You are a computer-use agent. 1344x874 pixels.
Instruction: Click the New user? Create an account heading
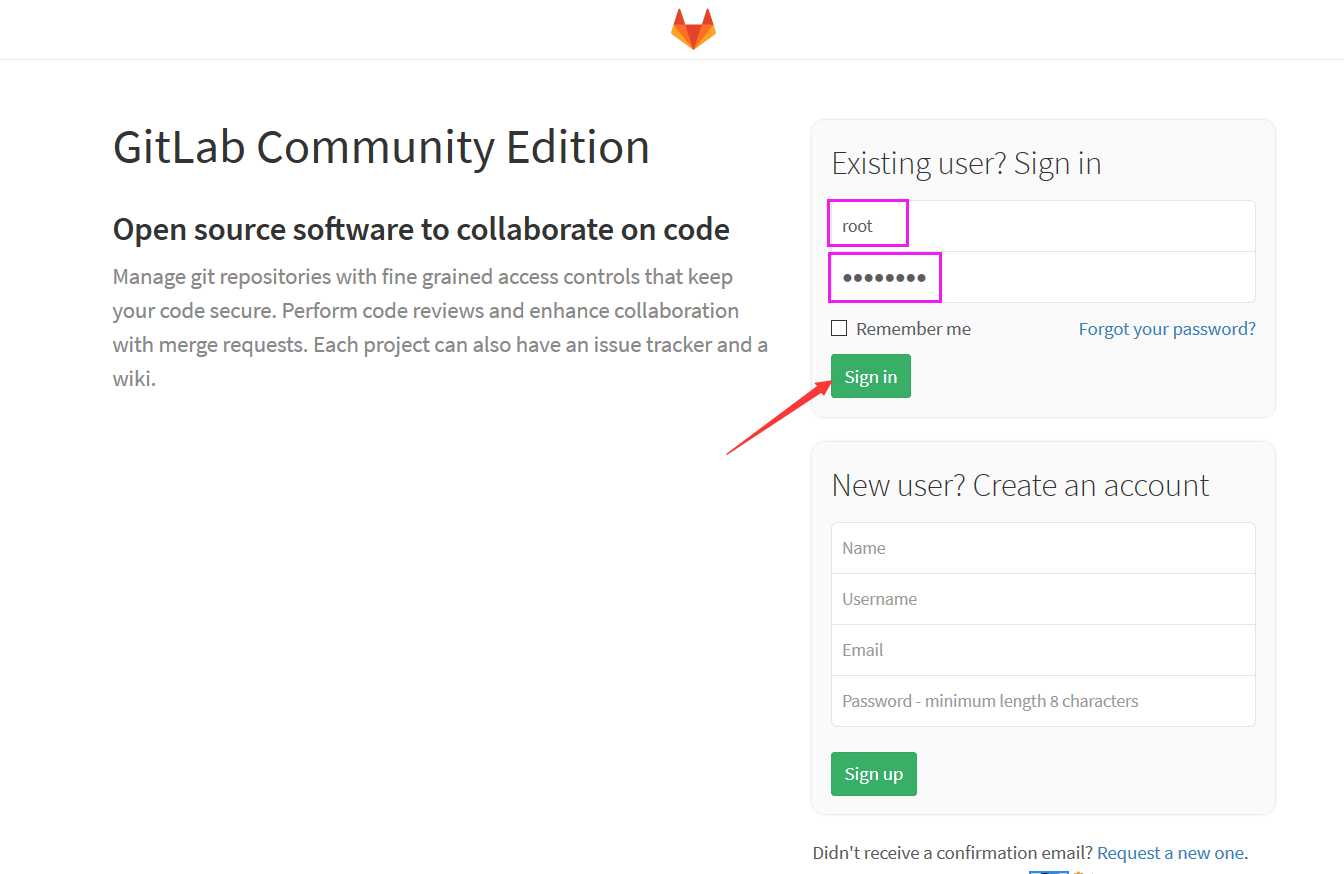[x=1020, y=485]
